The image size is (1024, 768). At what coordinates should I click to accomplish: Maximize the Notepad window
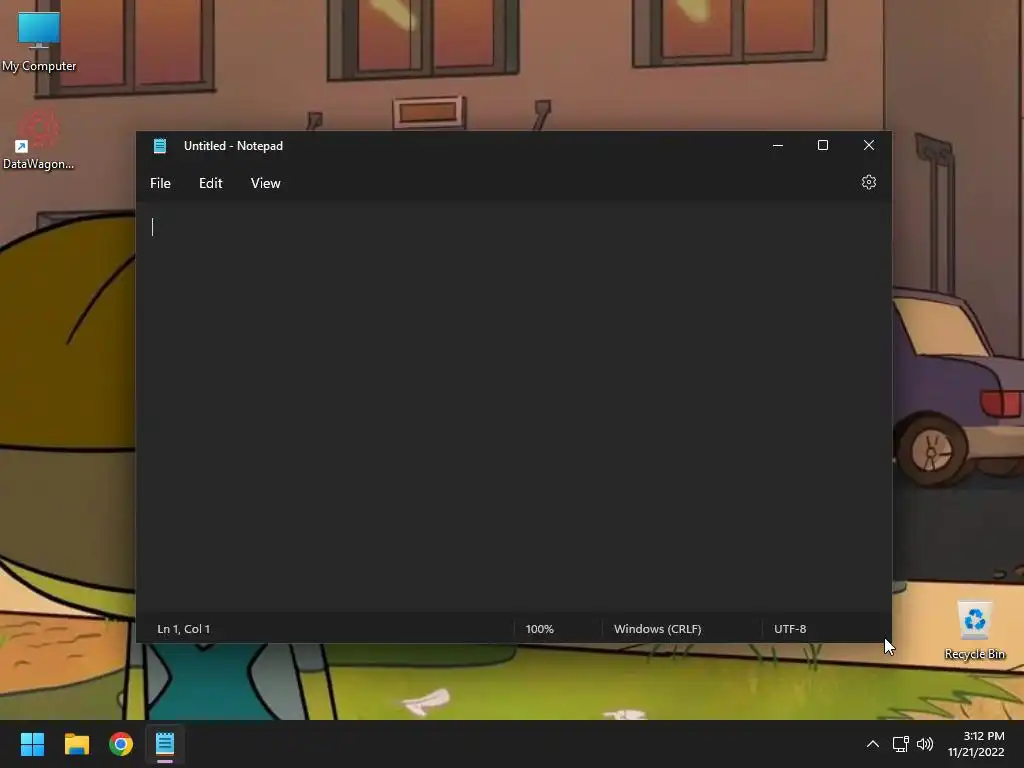(x=823, y=146)
